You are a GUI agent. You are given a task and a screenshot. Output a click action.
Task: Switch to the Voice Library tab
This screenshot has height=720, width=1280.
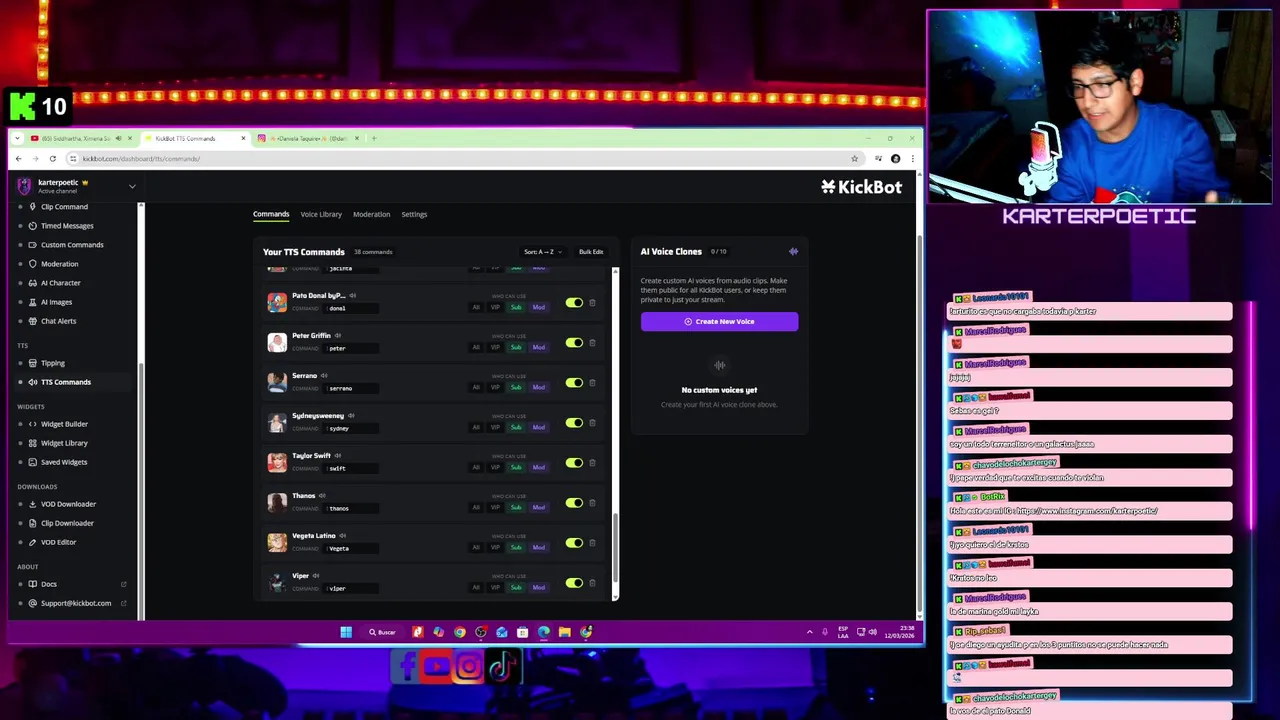pos(321,214)
